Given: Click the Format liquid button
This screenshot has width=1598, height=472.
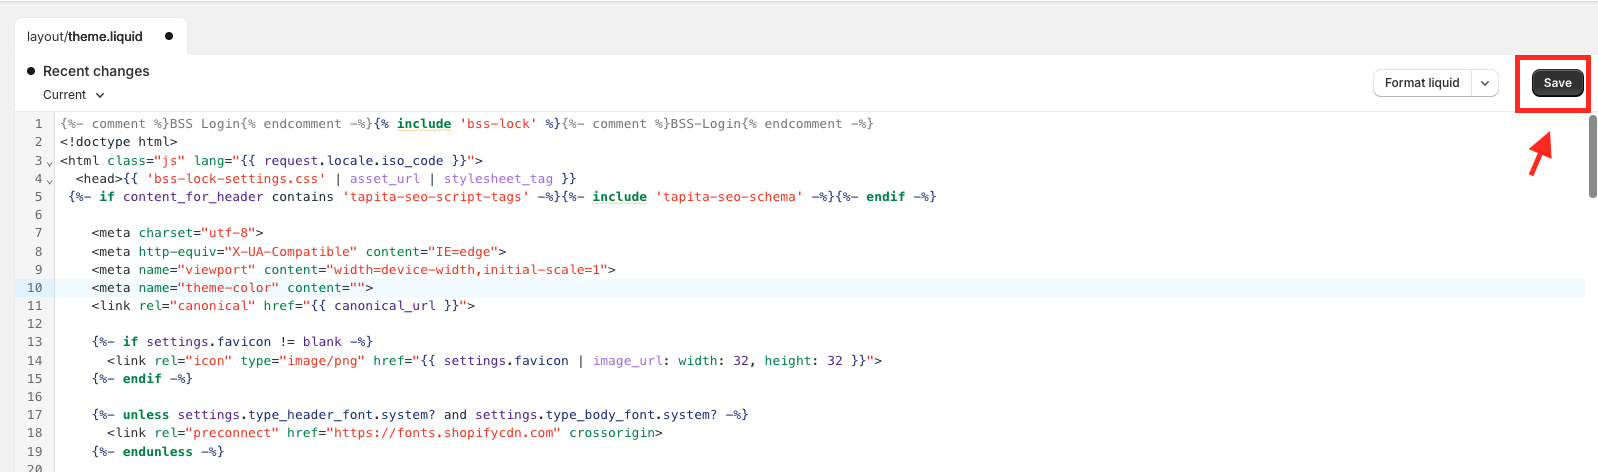Looking at the screenshot, I should click(1421, 83).
